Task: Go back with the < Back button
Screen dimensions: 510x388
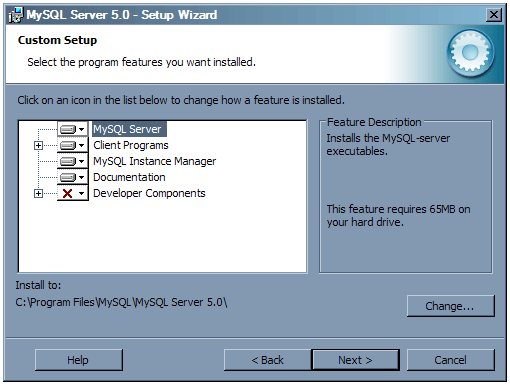Action: pyautogui.click(x=268, y=360)
